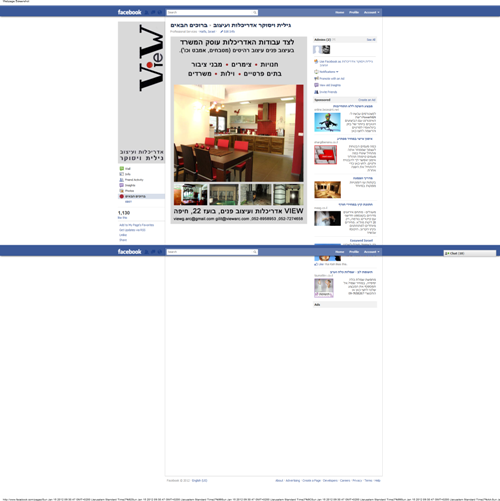This screenshot has width=500, height=501.
Task: Select the Info icon in the sidebar
Action: pos(122,174)
